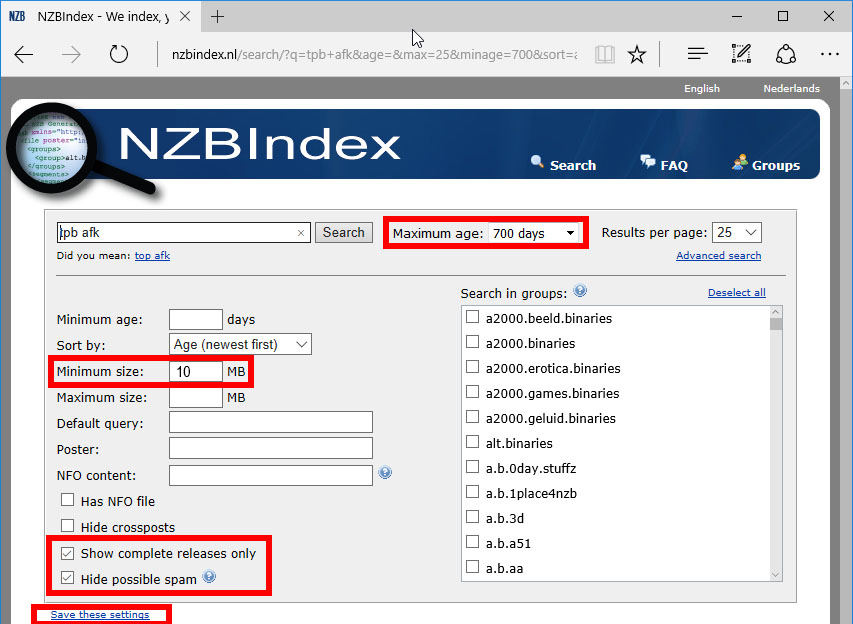Check the a2000.games.binaries group
This screenshot has width=853, height=624.
click(473, 392)
